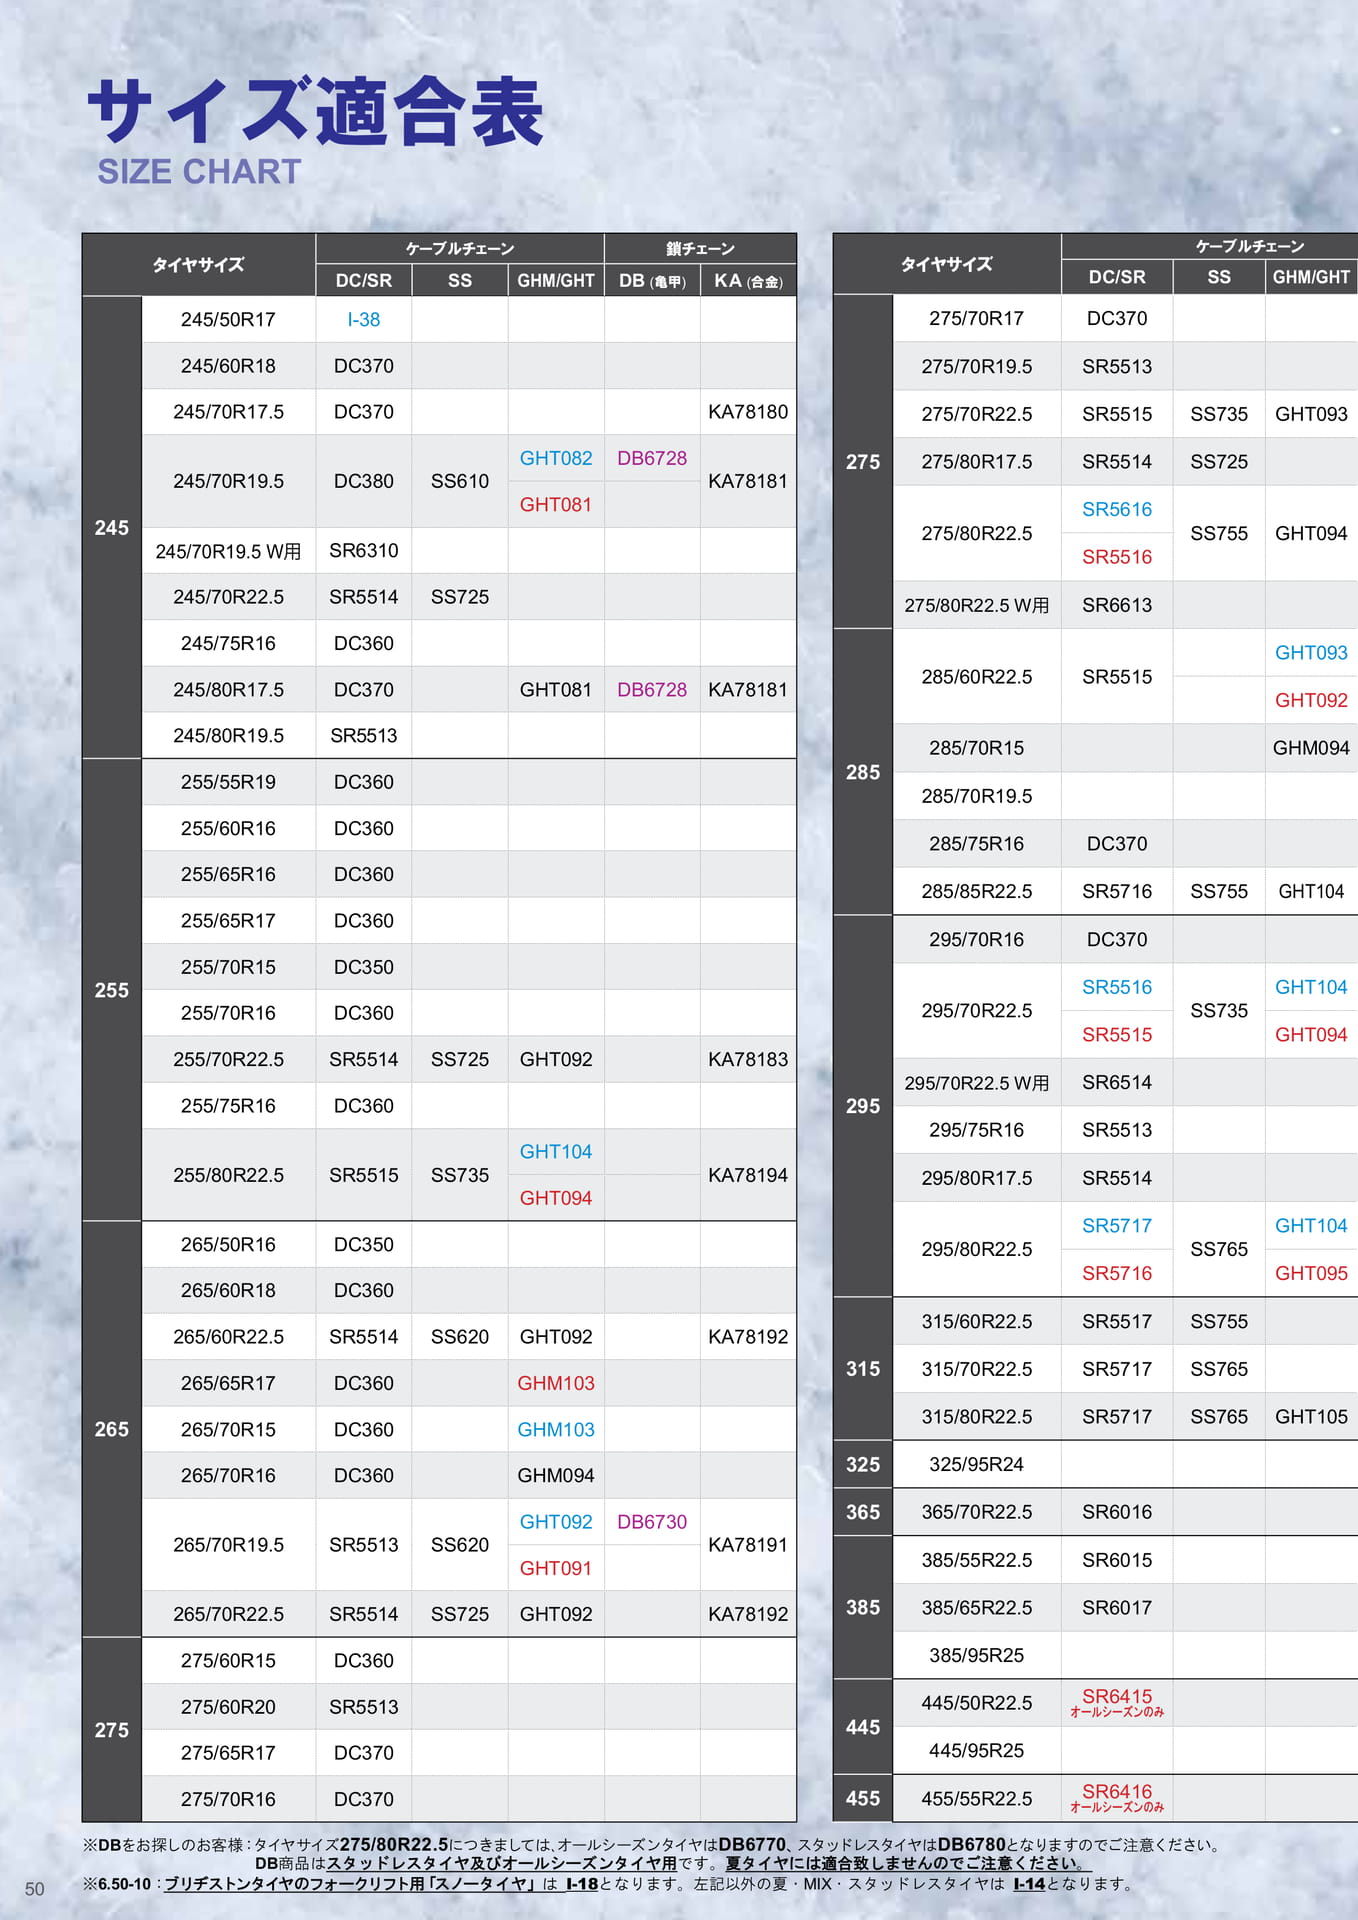
Task: Click the KA78194 cell
Action: (x=748, y=1175)
